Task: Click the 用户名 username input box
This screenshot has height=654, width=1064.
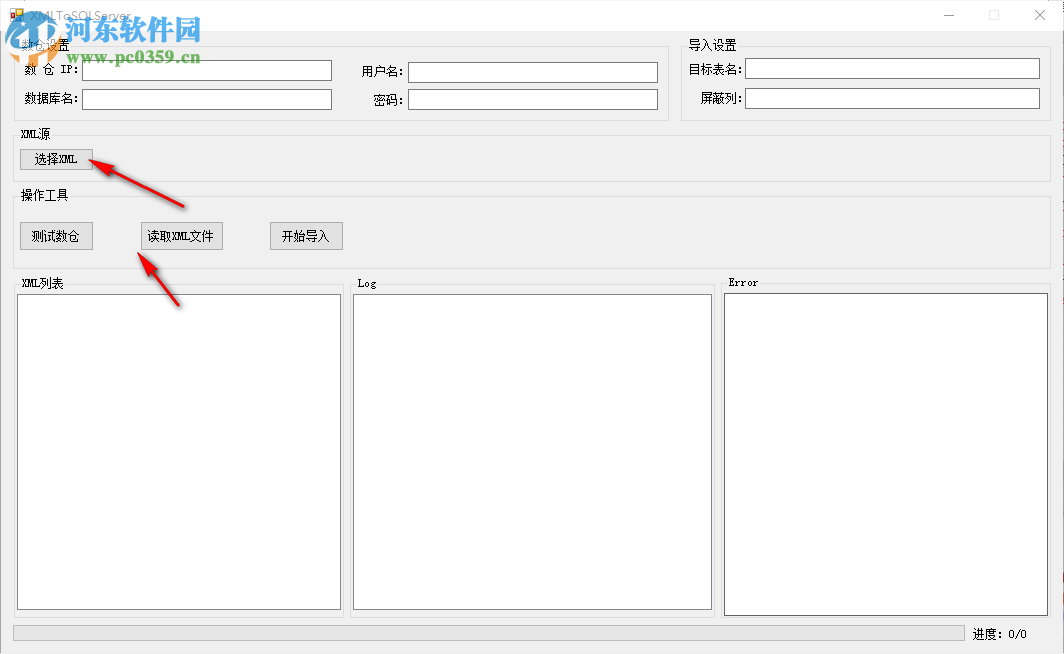Action: 535,71
